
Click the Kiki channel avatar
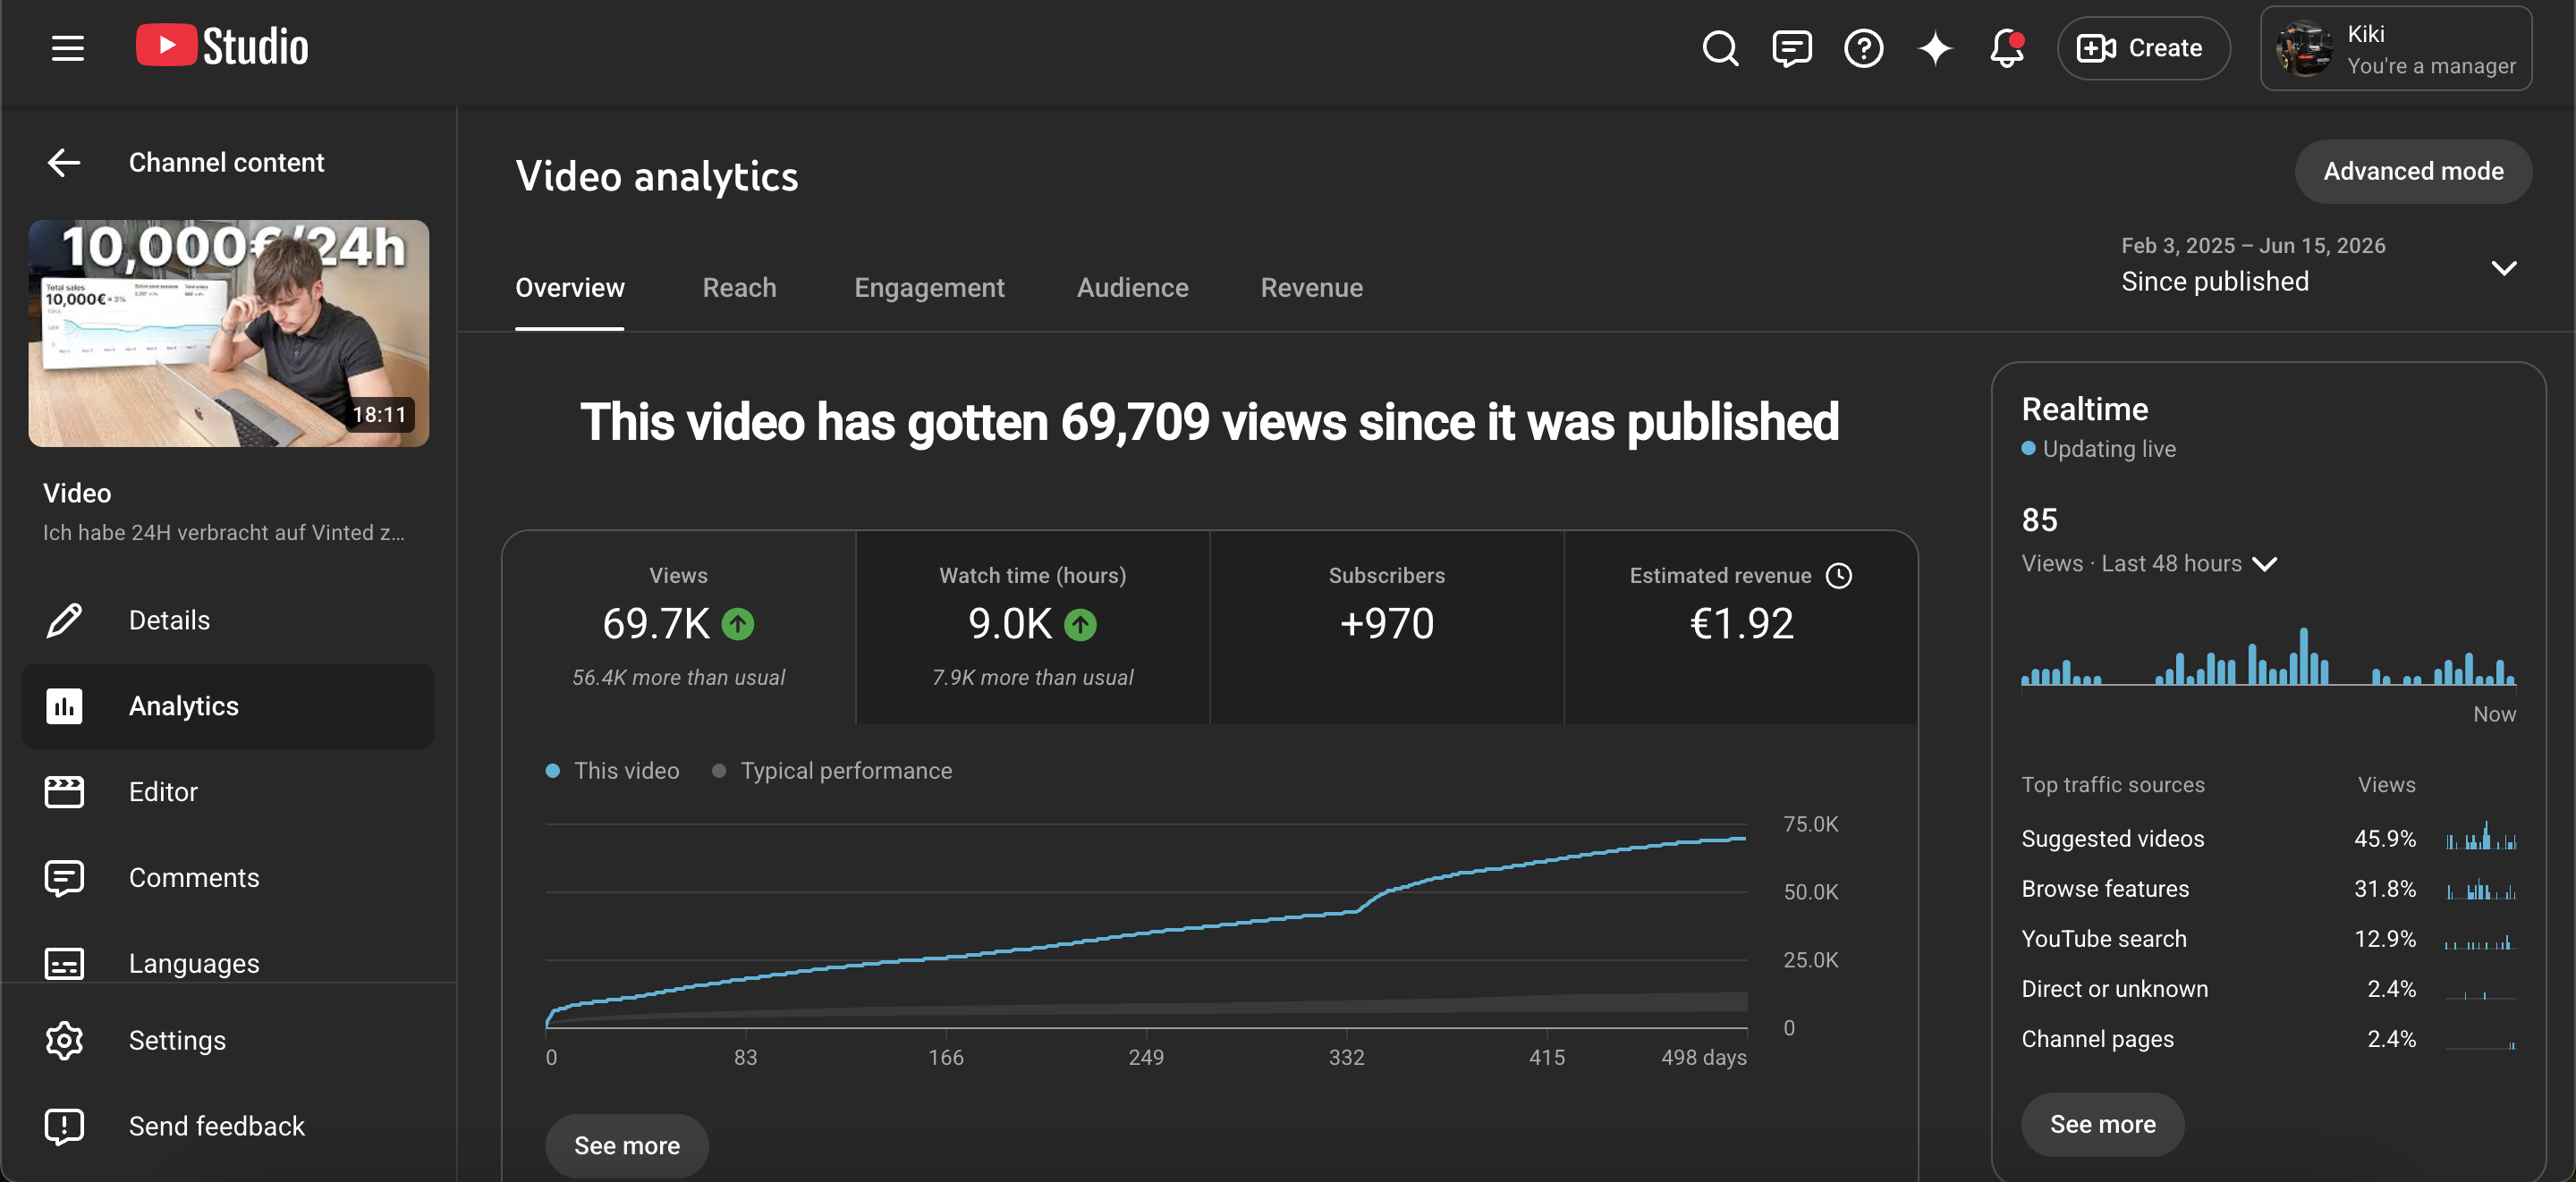(2304, 48)
